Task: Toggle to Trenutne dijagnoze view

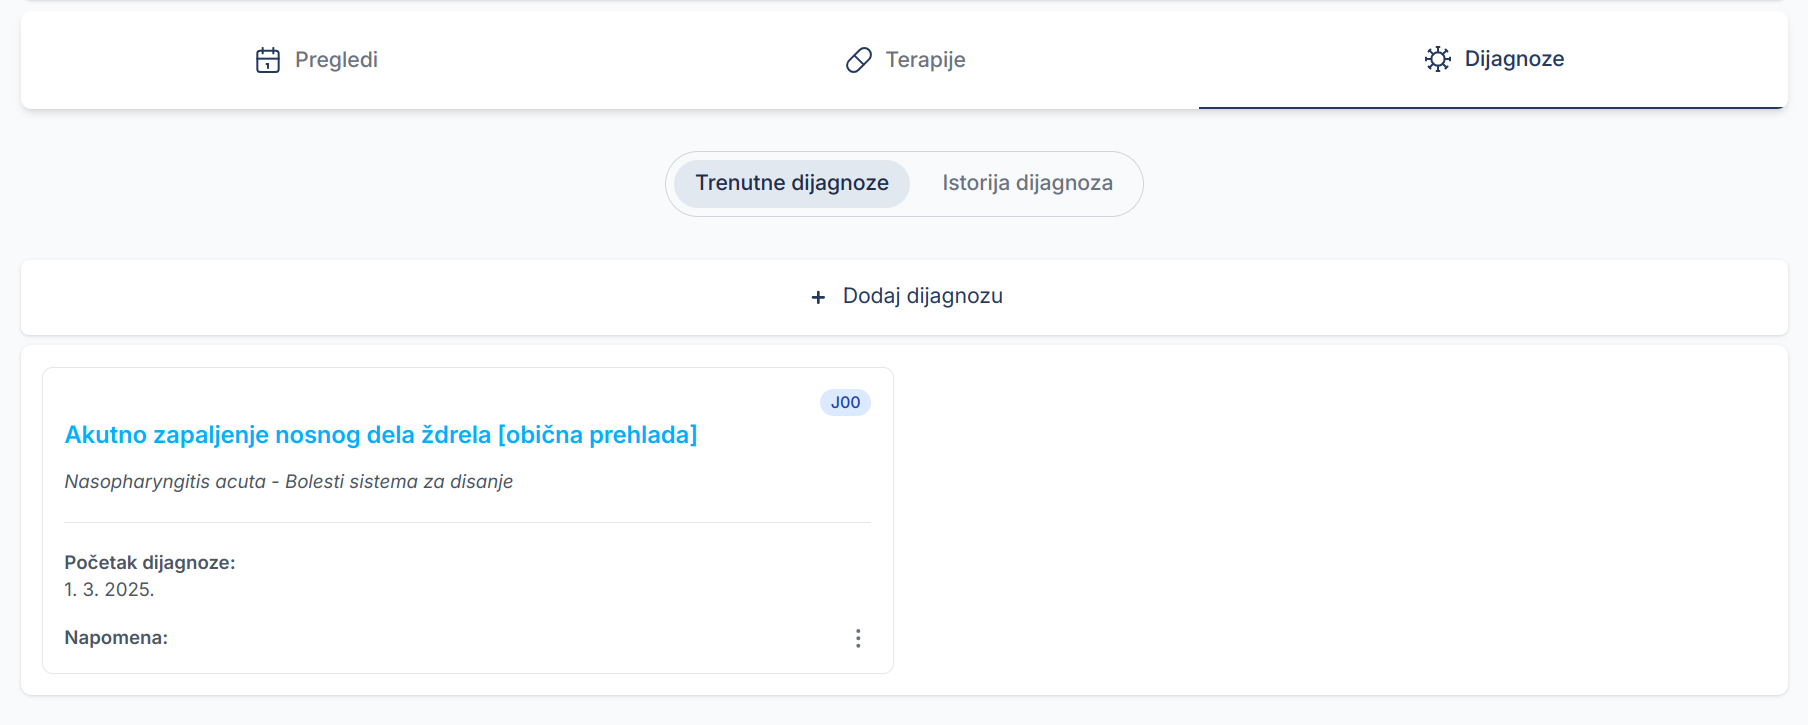Action: click(792, 183)
